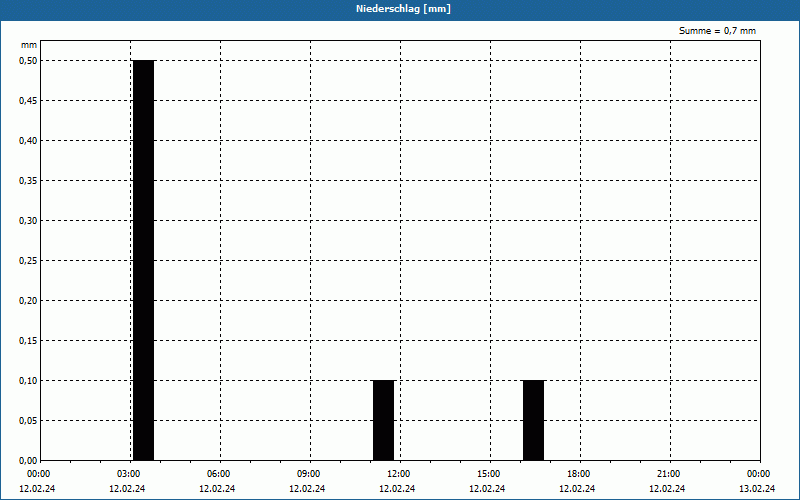
Task: Click the 0,10 y-axis value
Action: click(x=28, y=381)
